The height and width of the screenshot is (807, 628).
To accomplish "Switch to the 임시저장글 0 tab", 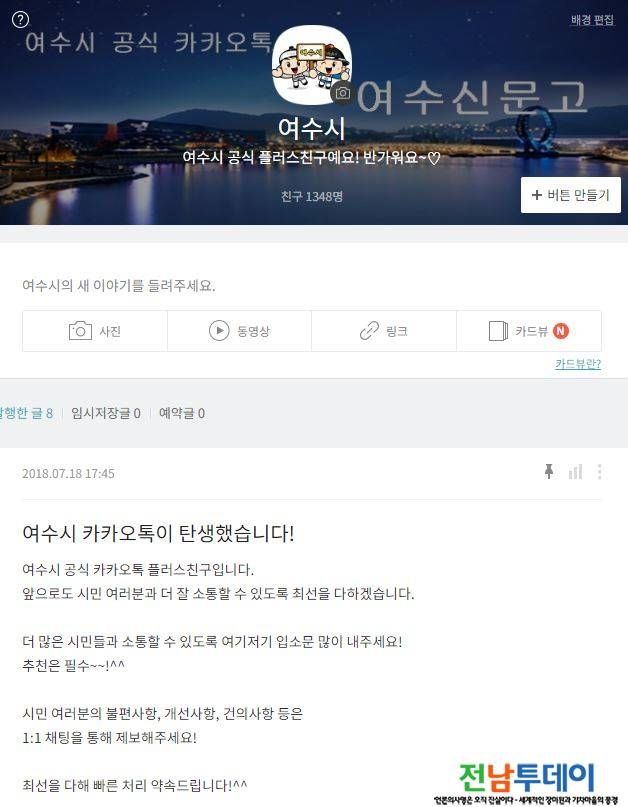I will point(106,413).
